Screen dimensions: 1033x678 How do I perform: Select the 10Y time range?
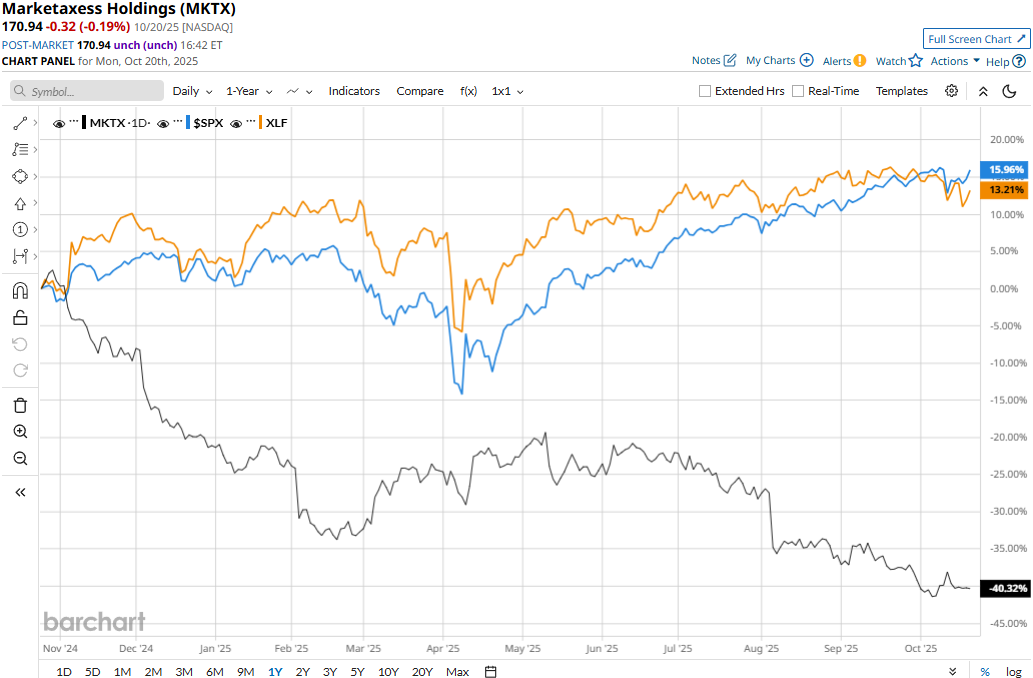click(x=388, y=671)
